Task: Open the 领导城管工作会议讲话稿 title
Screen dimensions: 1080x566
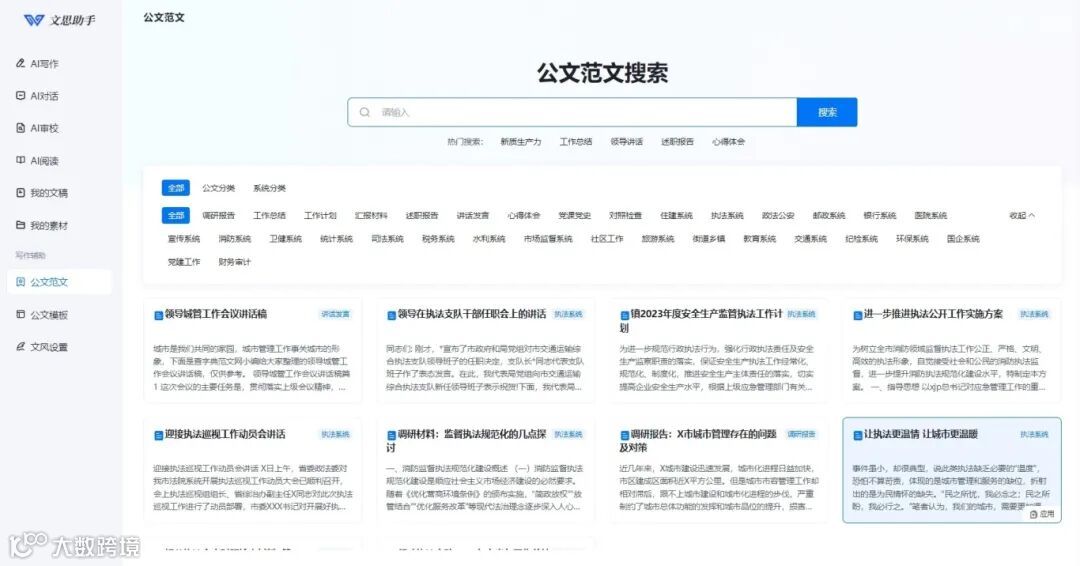Action: [x=216, y=314]
